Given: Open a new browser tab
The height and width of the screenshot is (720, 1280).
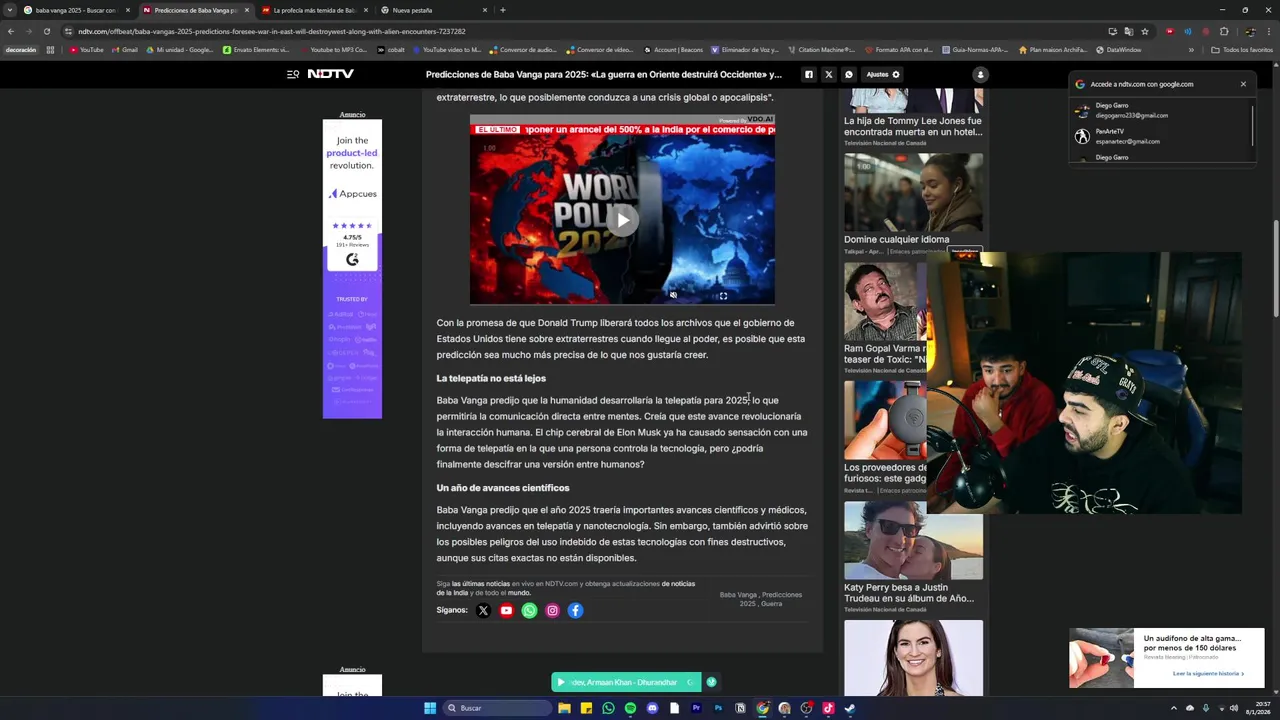Looking at the screenshot, I should 502,10.
